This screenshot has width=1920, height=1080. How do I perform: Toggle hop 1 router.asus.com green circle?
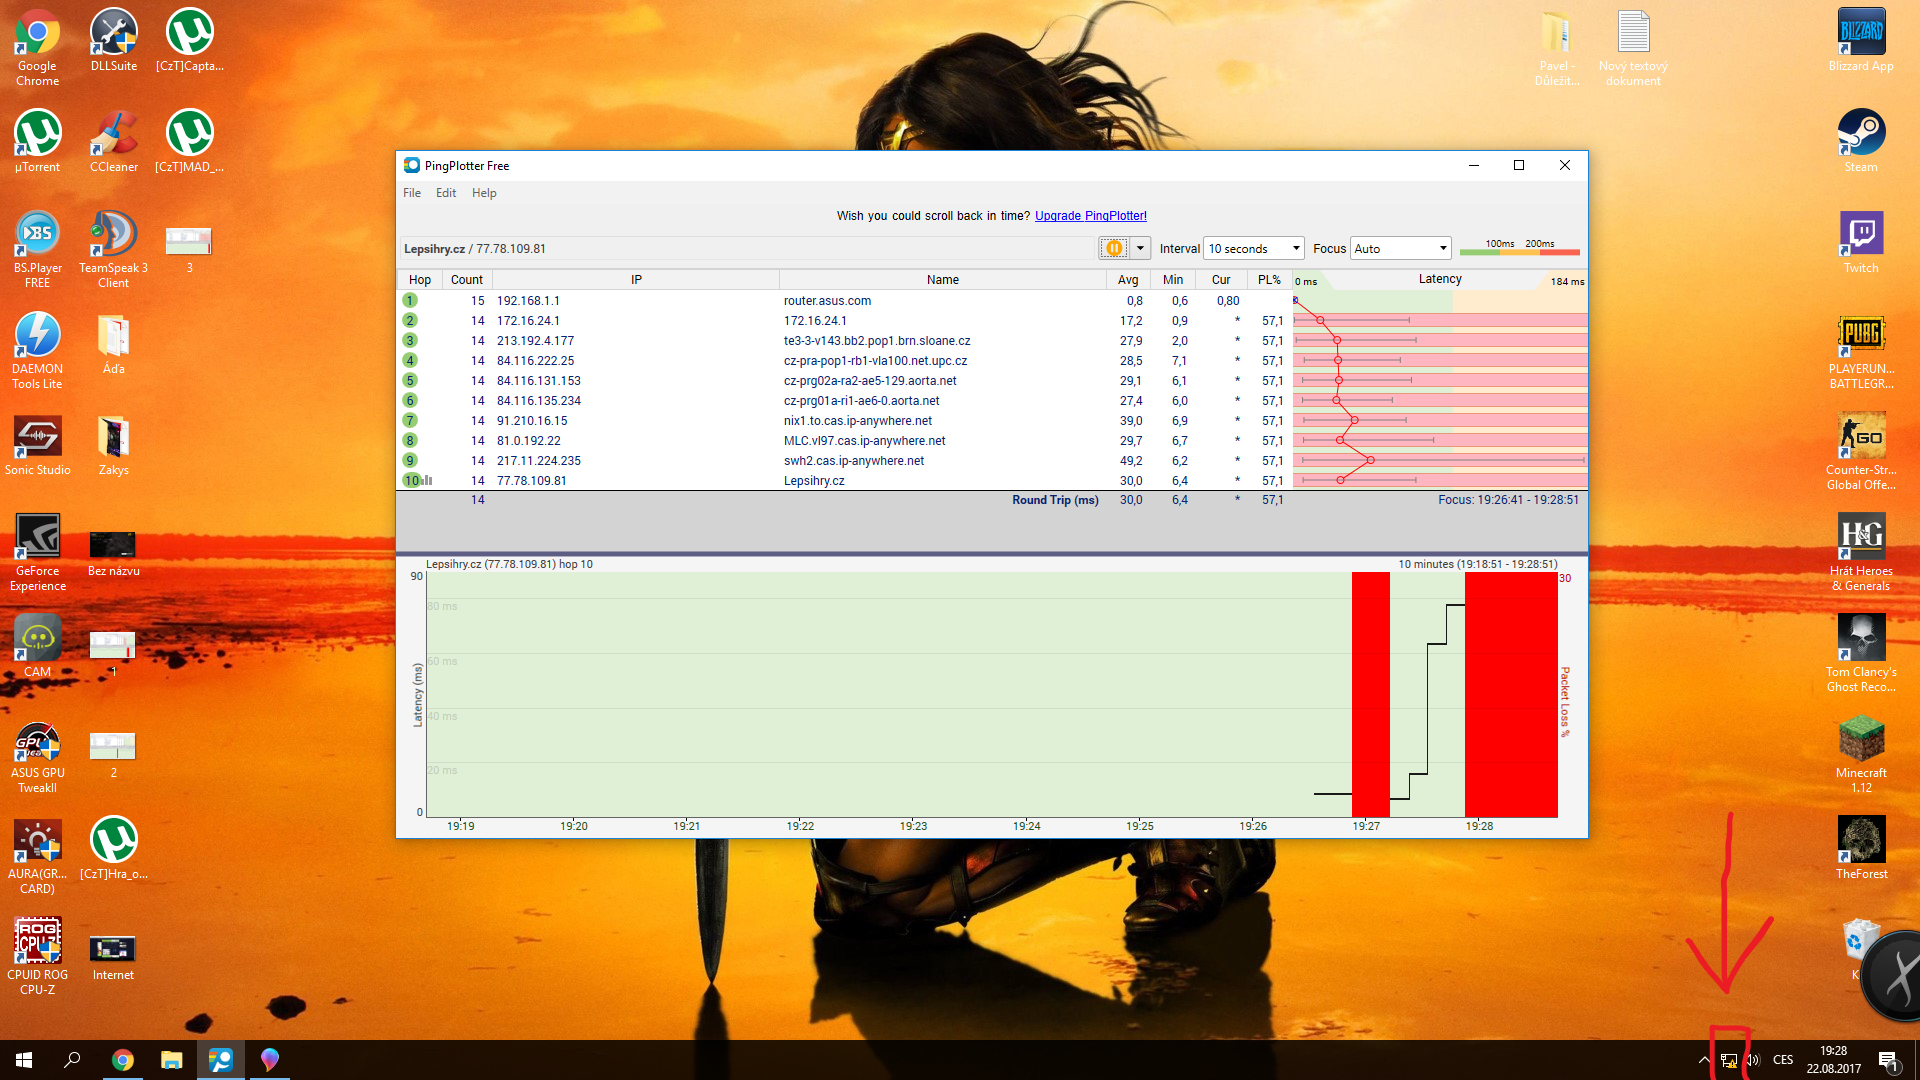pyautogui.click(x=410, y=301)
